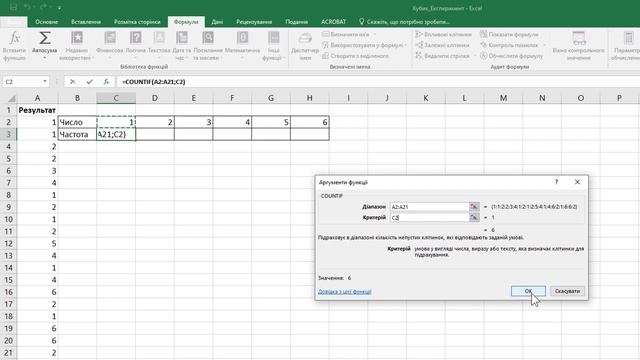
Task: Open the Рецензування (Review) tab
Action: [x=254, y=22]
